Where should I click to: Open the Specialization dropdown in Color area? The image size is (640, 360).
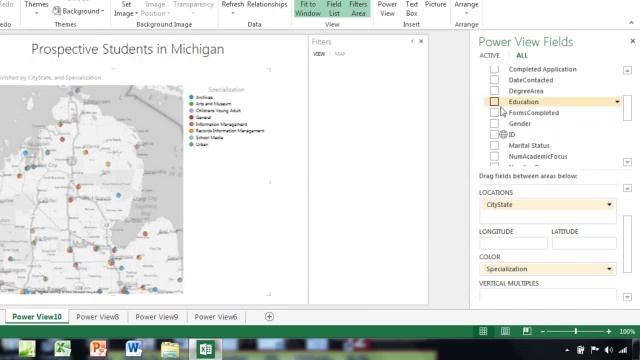[x=609, y=269]
